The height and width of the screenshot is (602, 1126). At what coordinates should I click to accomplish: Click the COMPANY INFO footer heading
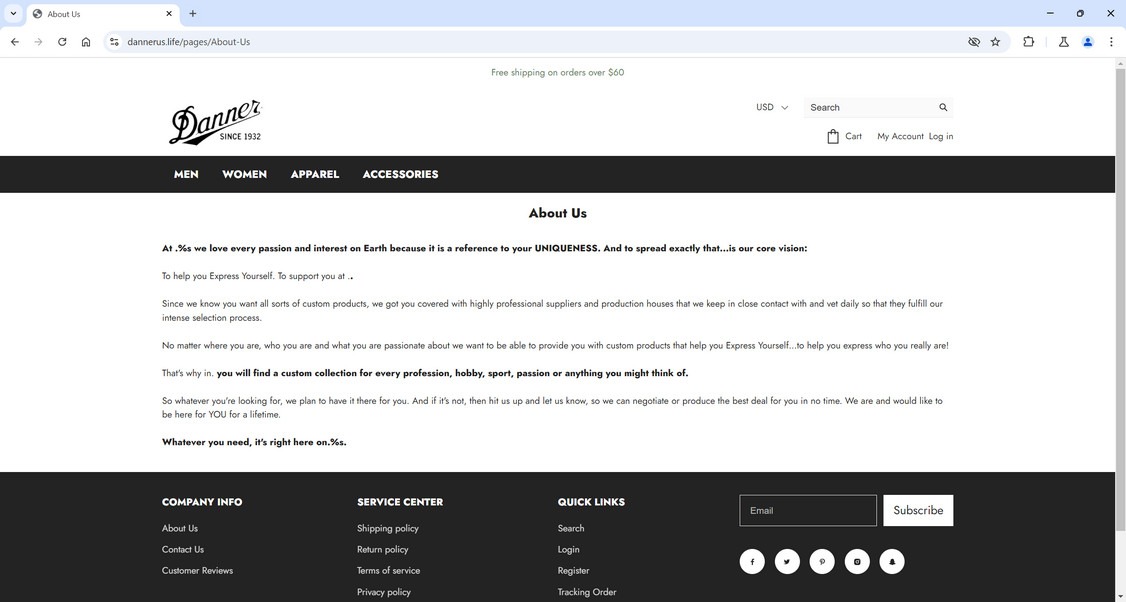[202, 502]
